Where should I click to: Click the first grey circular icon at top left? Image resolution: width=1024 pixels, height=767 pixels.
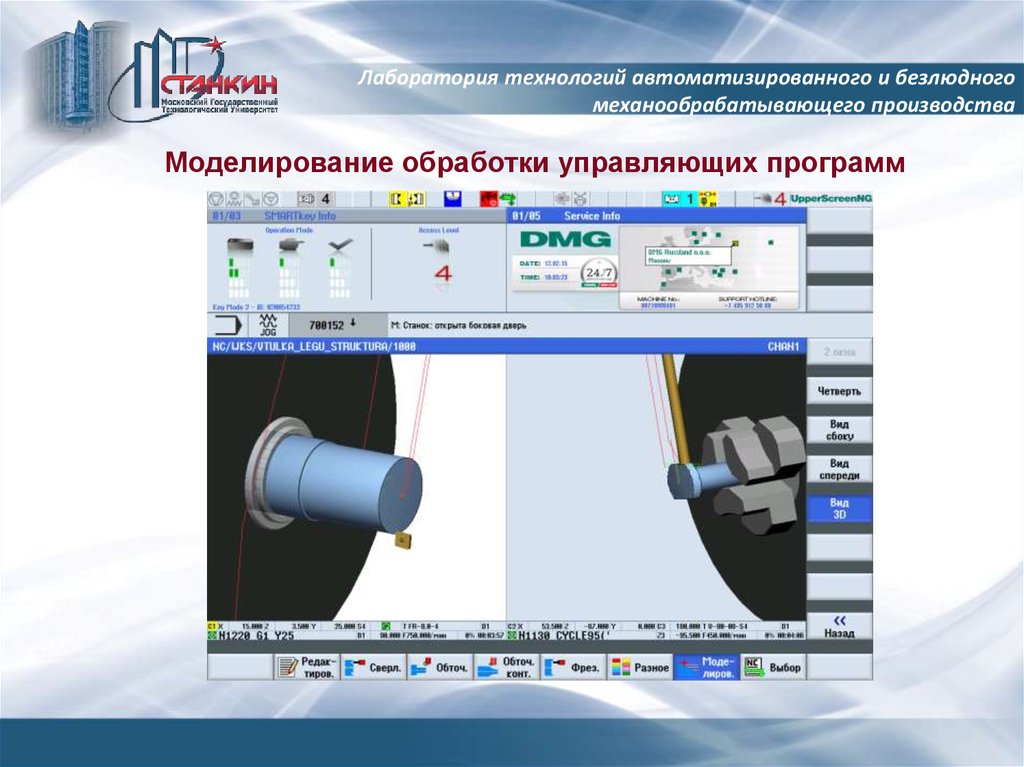point(216,199)
